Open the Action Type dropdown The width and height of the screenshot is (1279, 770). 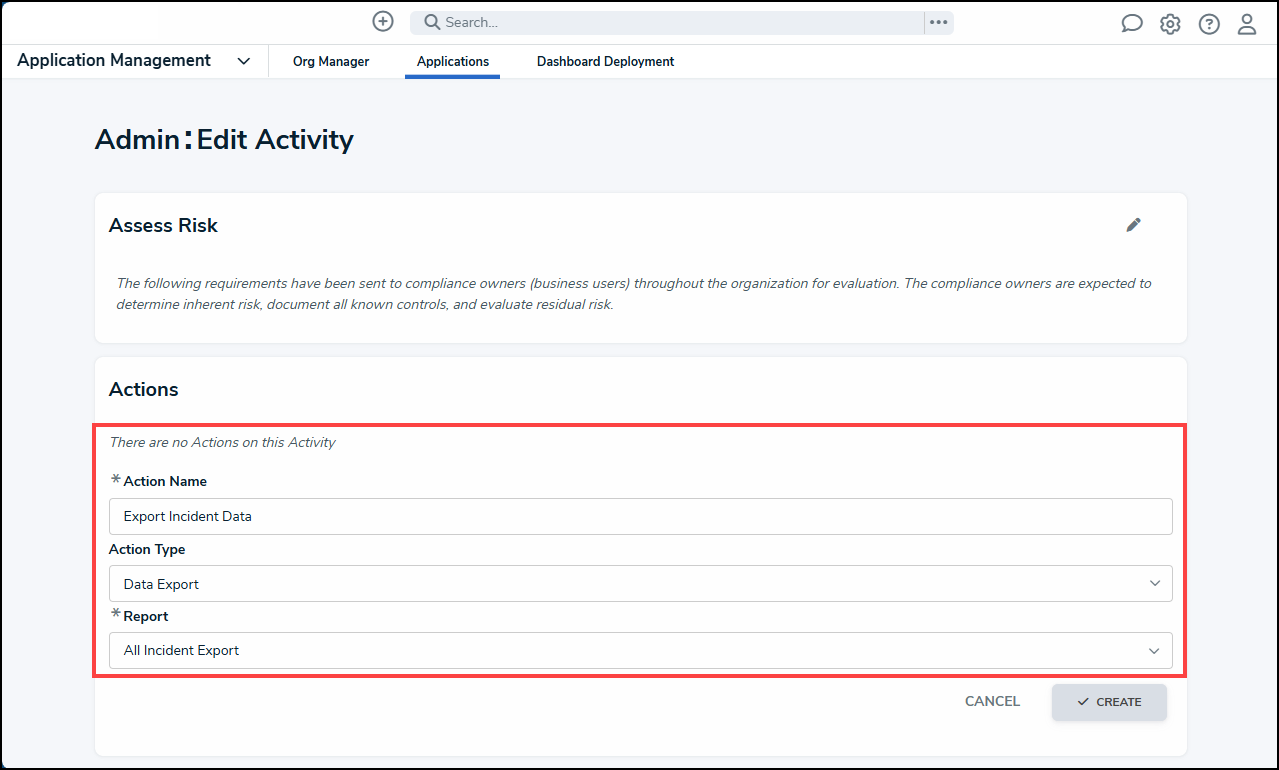640,584
